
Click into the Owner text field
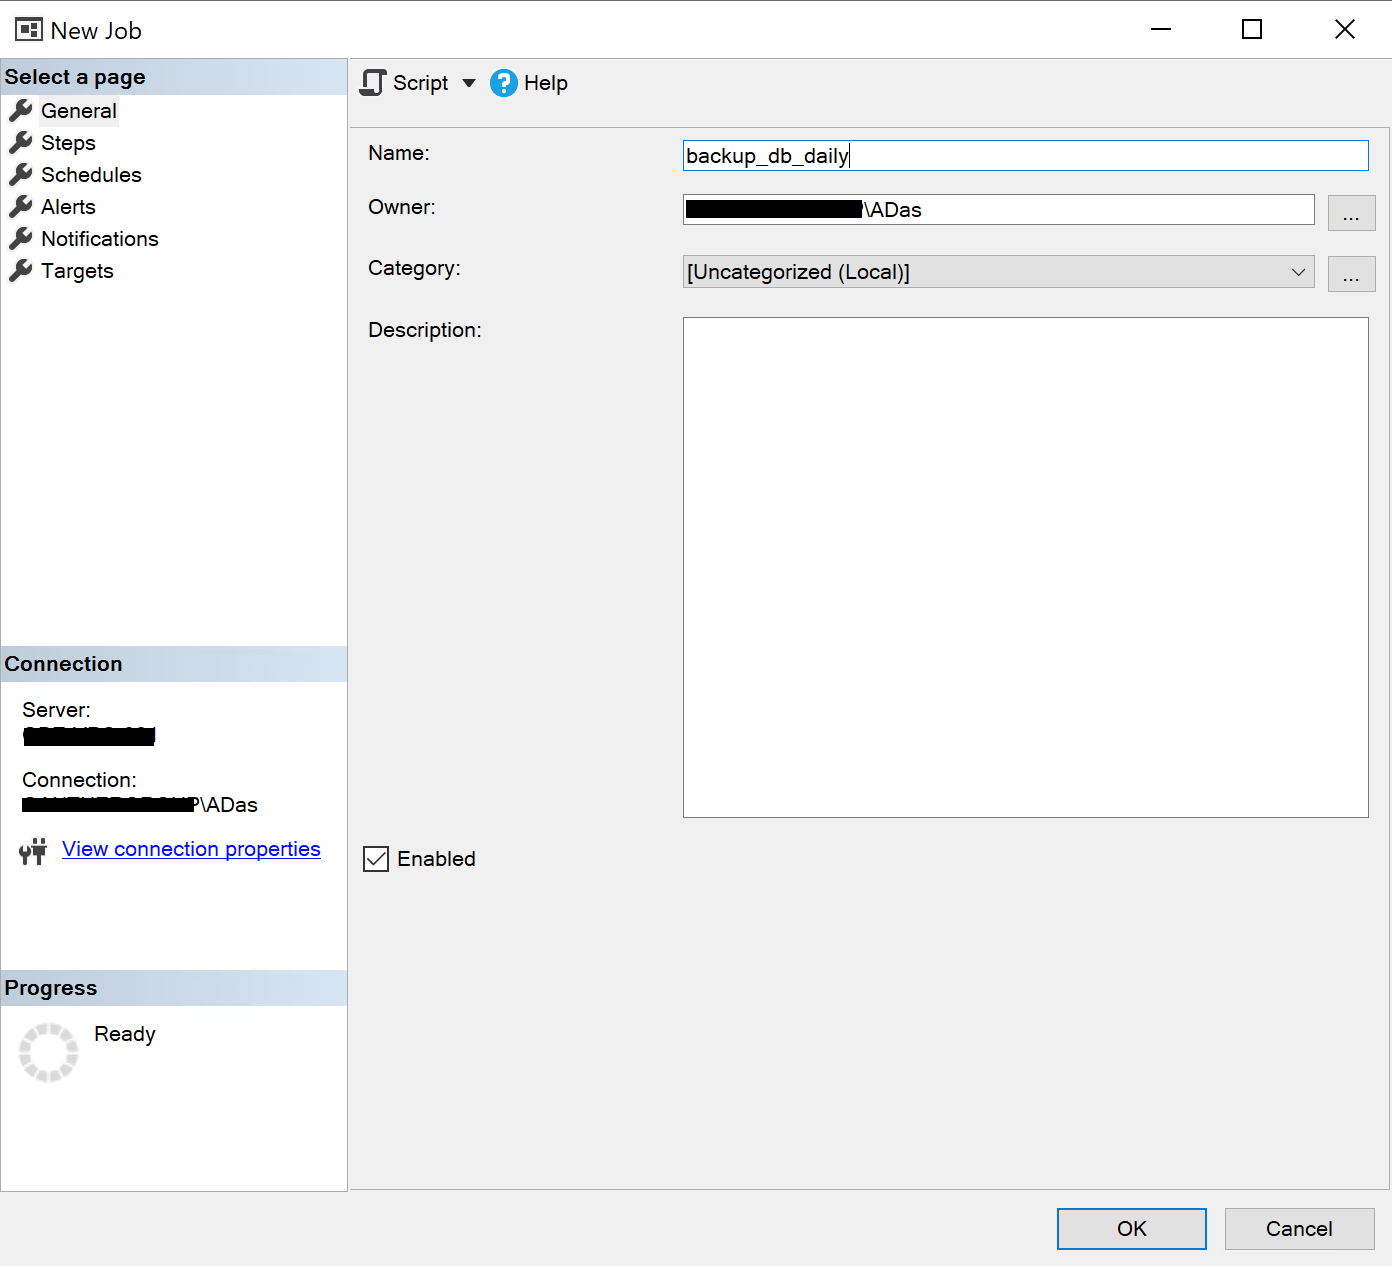pyautogui.click(x=998, y=210)
